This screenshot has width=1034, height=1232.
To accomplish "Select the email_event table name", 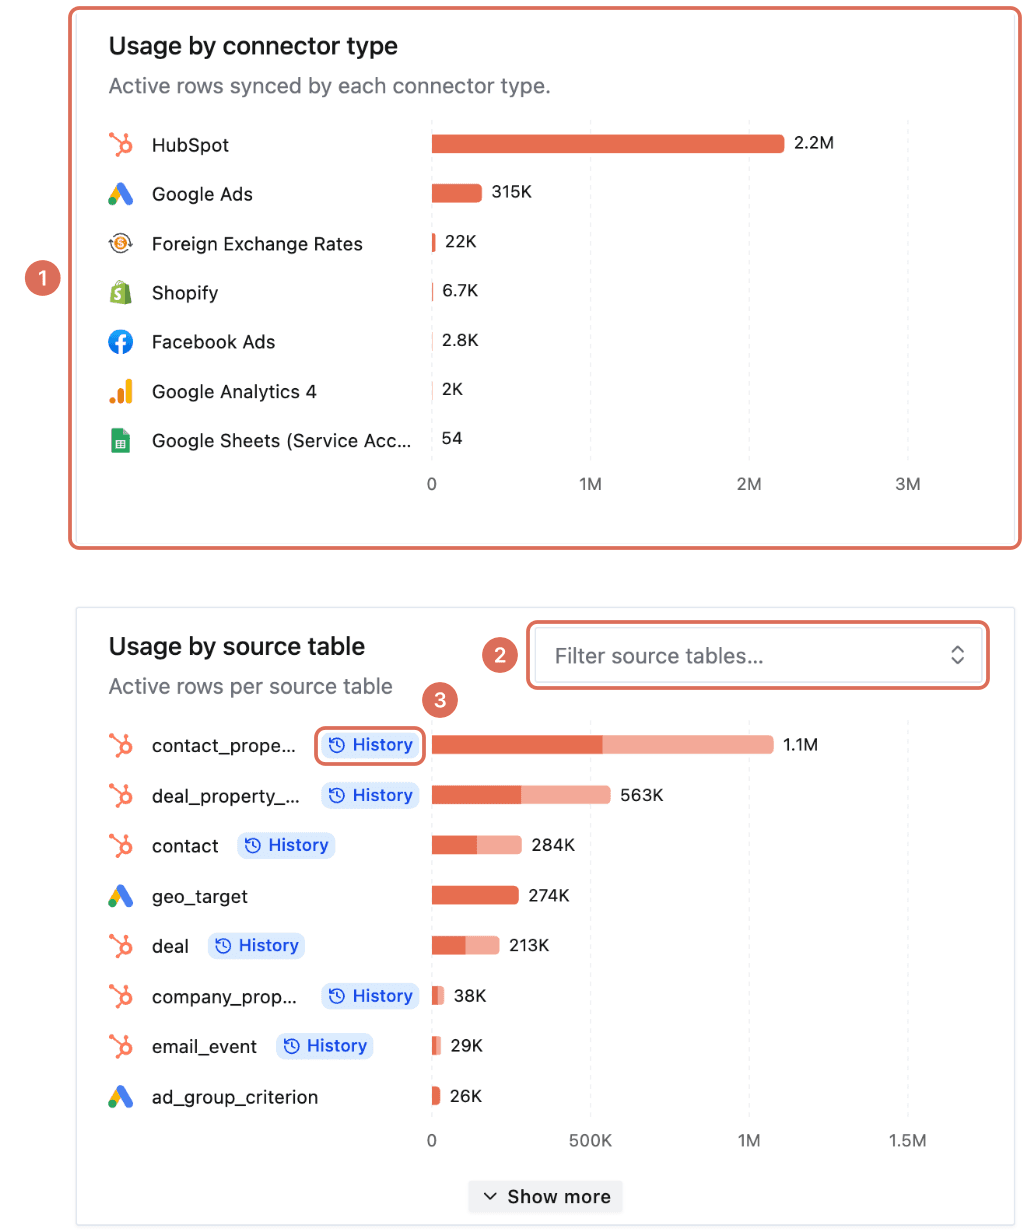I will tap(204, 1047).
